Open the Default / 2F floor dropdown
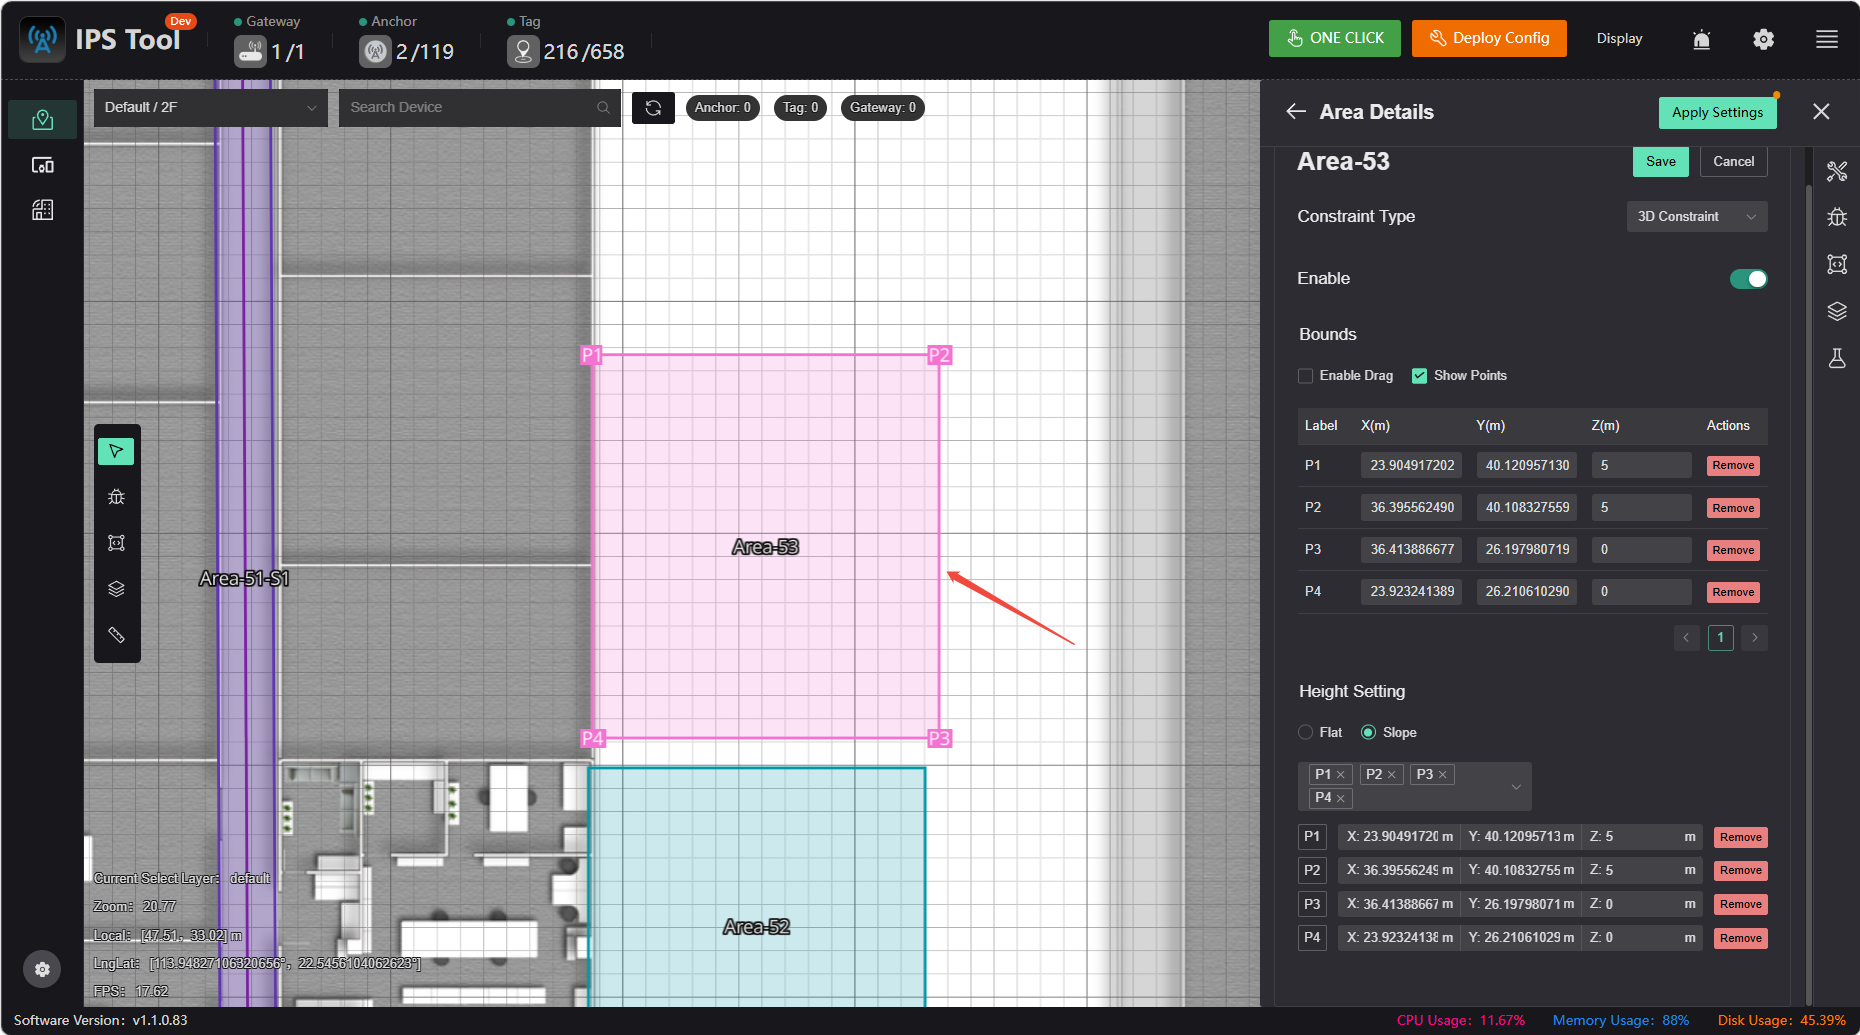Image resolution: width=1860 pixels, height=1035 pixels. point(210,108)
